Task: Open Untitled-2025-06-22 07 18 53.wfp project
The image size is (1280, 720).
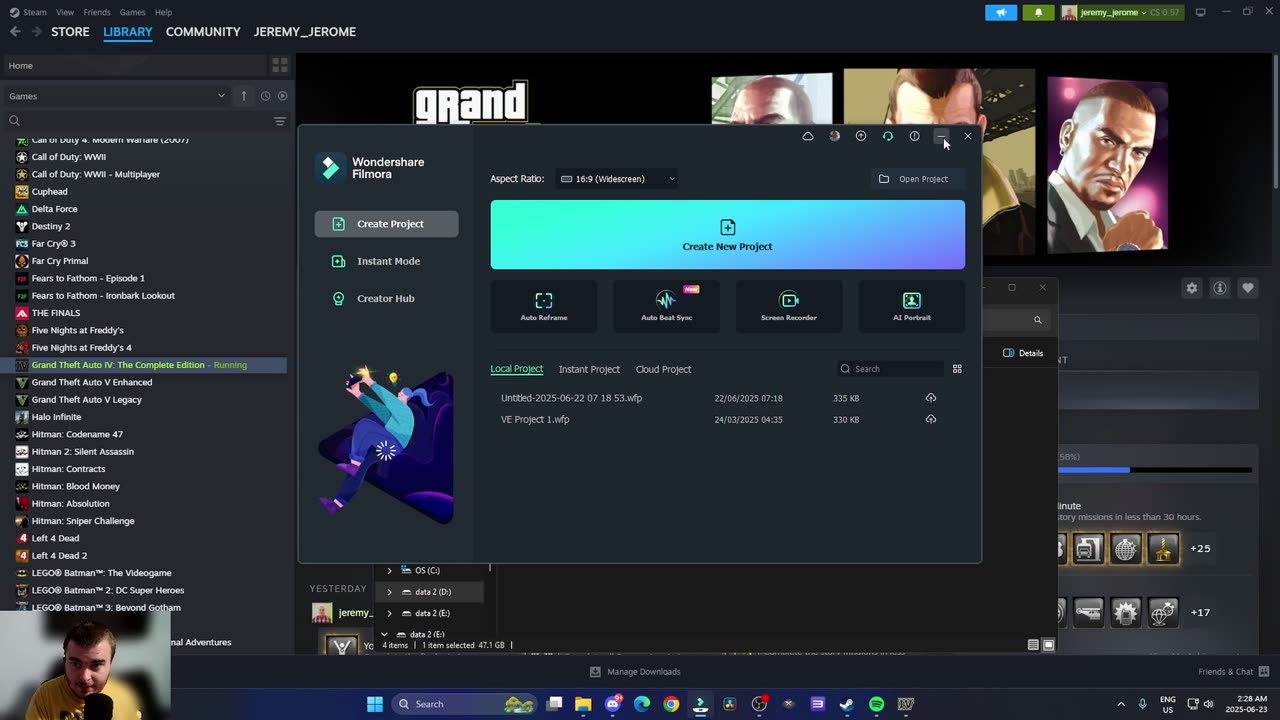Action: [x=571, y=398]
